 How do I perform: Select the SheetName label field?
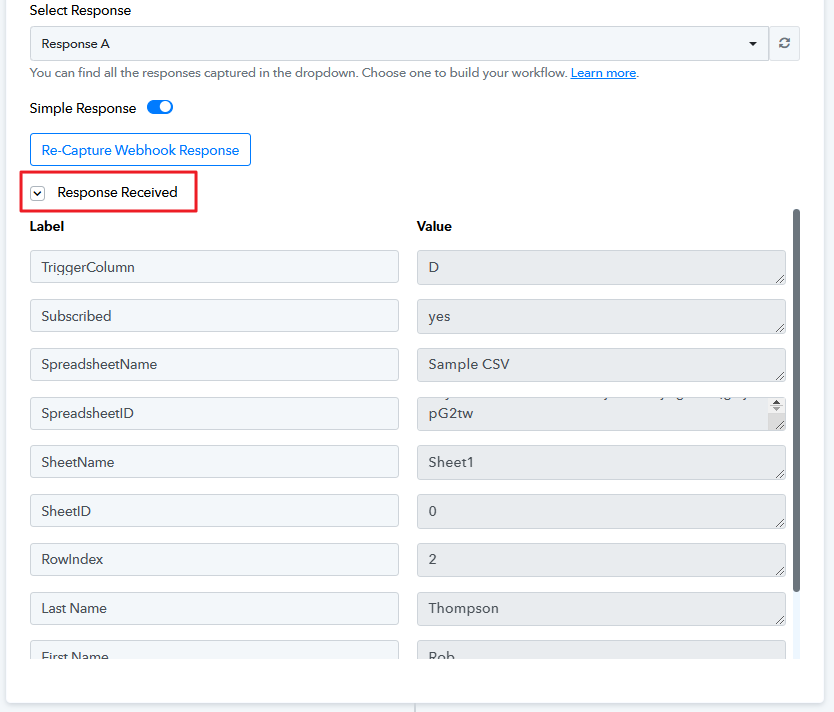(x=214, y=463)
